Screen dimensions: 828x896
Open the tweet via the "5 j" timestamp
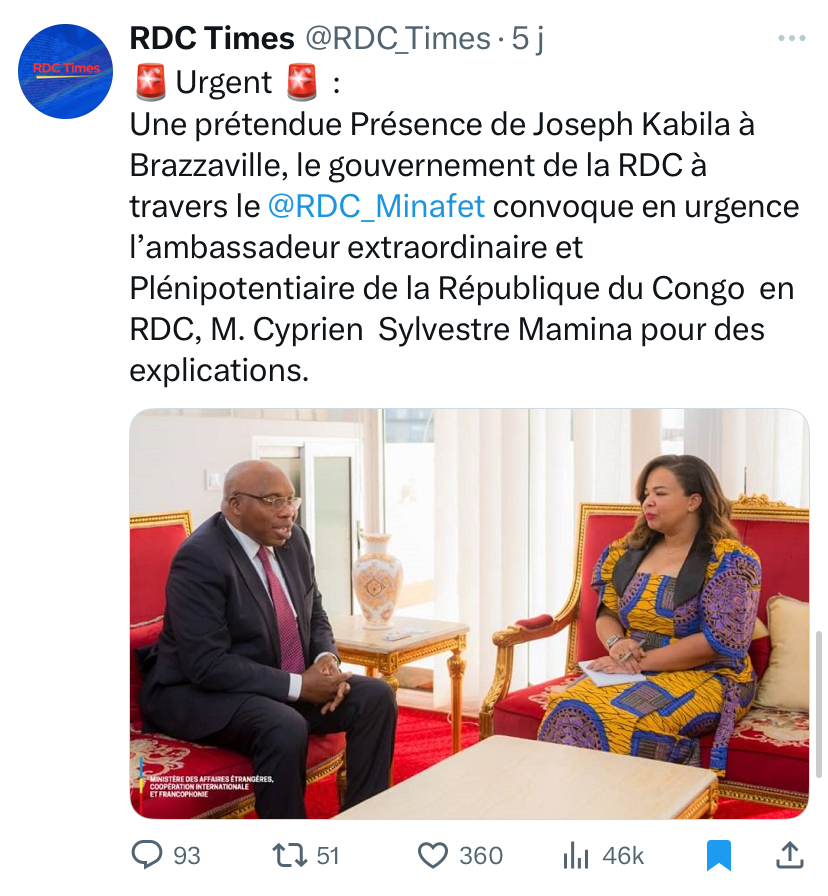[x=525, y=39]
